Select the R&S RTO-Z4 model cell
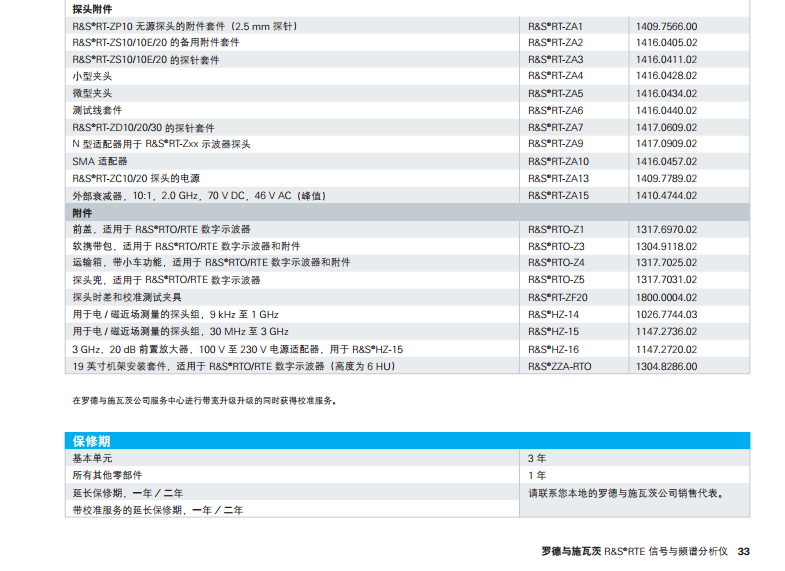 point(556,263)
